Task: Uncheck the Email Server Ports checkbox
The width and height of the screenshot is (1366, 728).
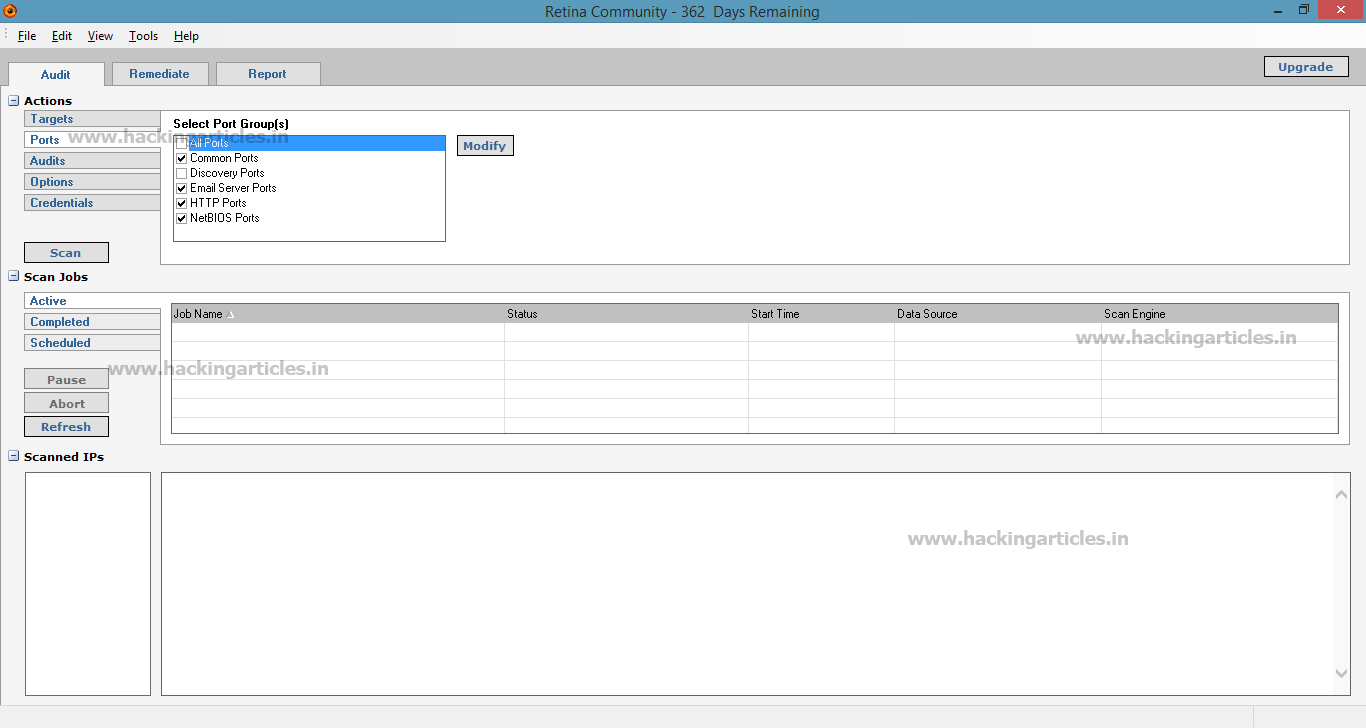Action: click(x=182, y=188)
